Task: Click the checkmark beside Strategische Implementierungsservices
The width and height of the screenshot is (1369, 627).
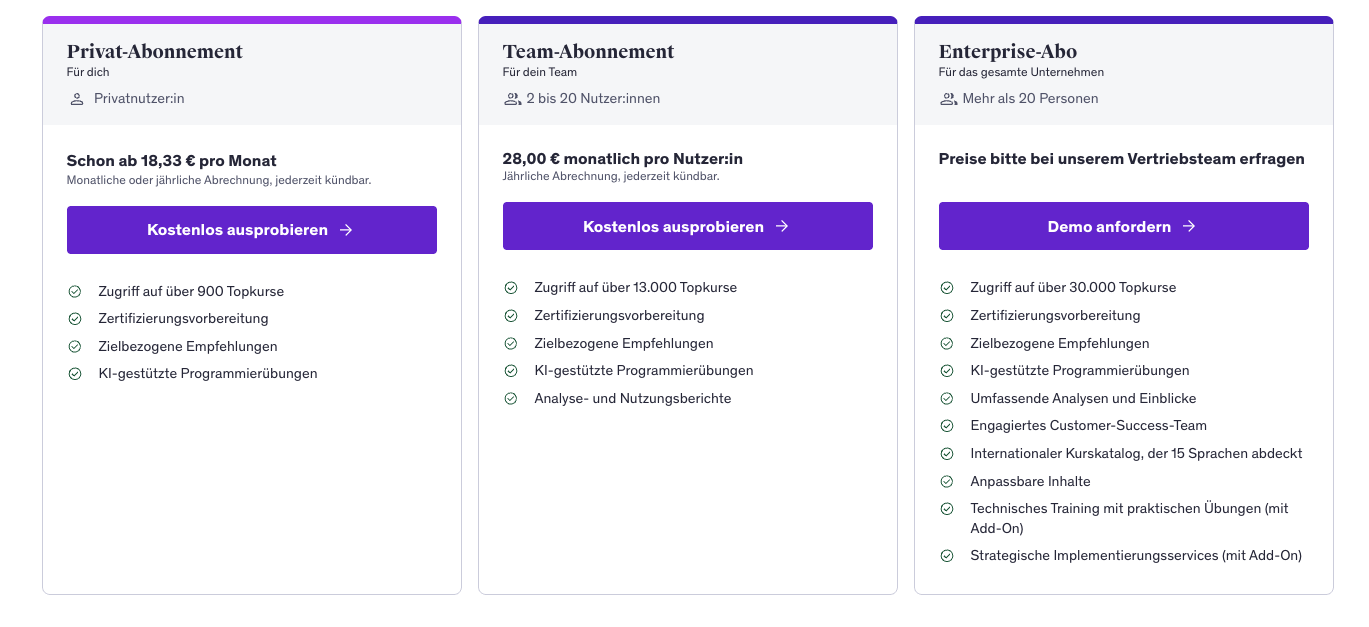Action: coord(947,556)
